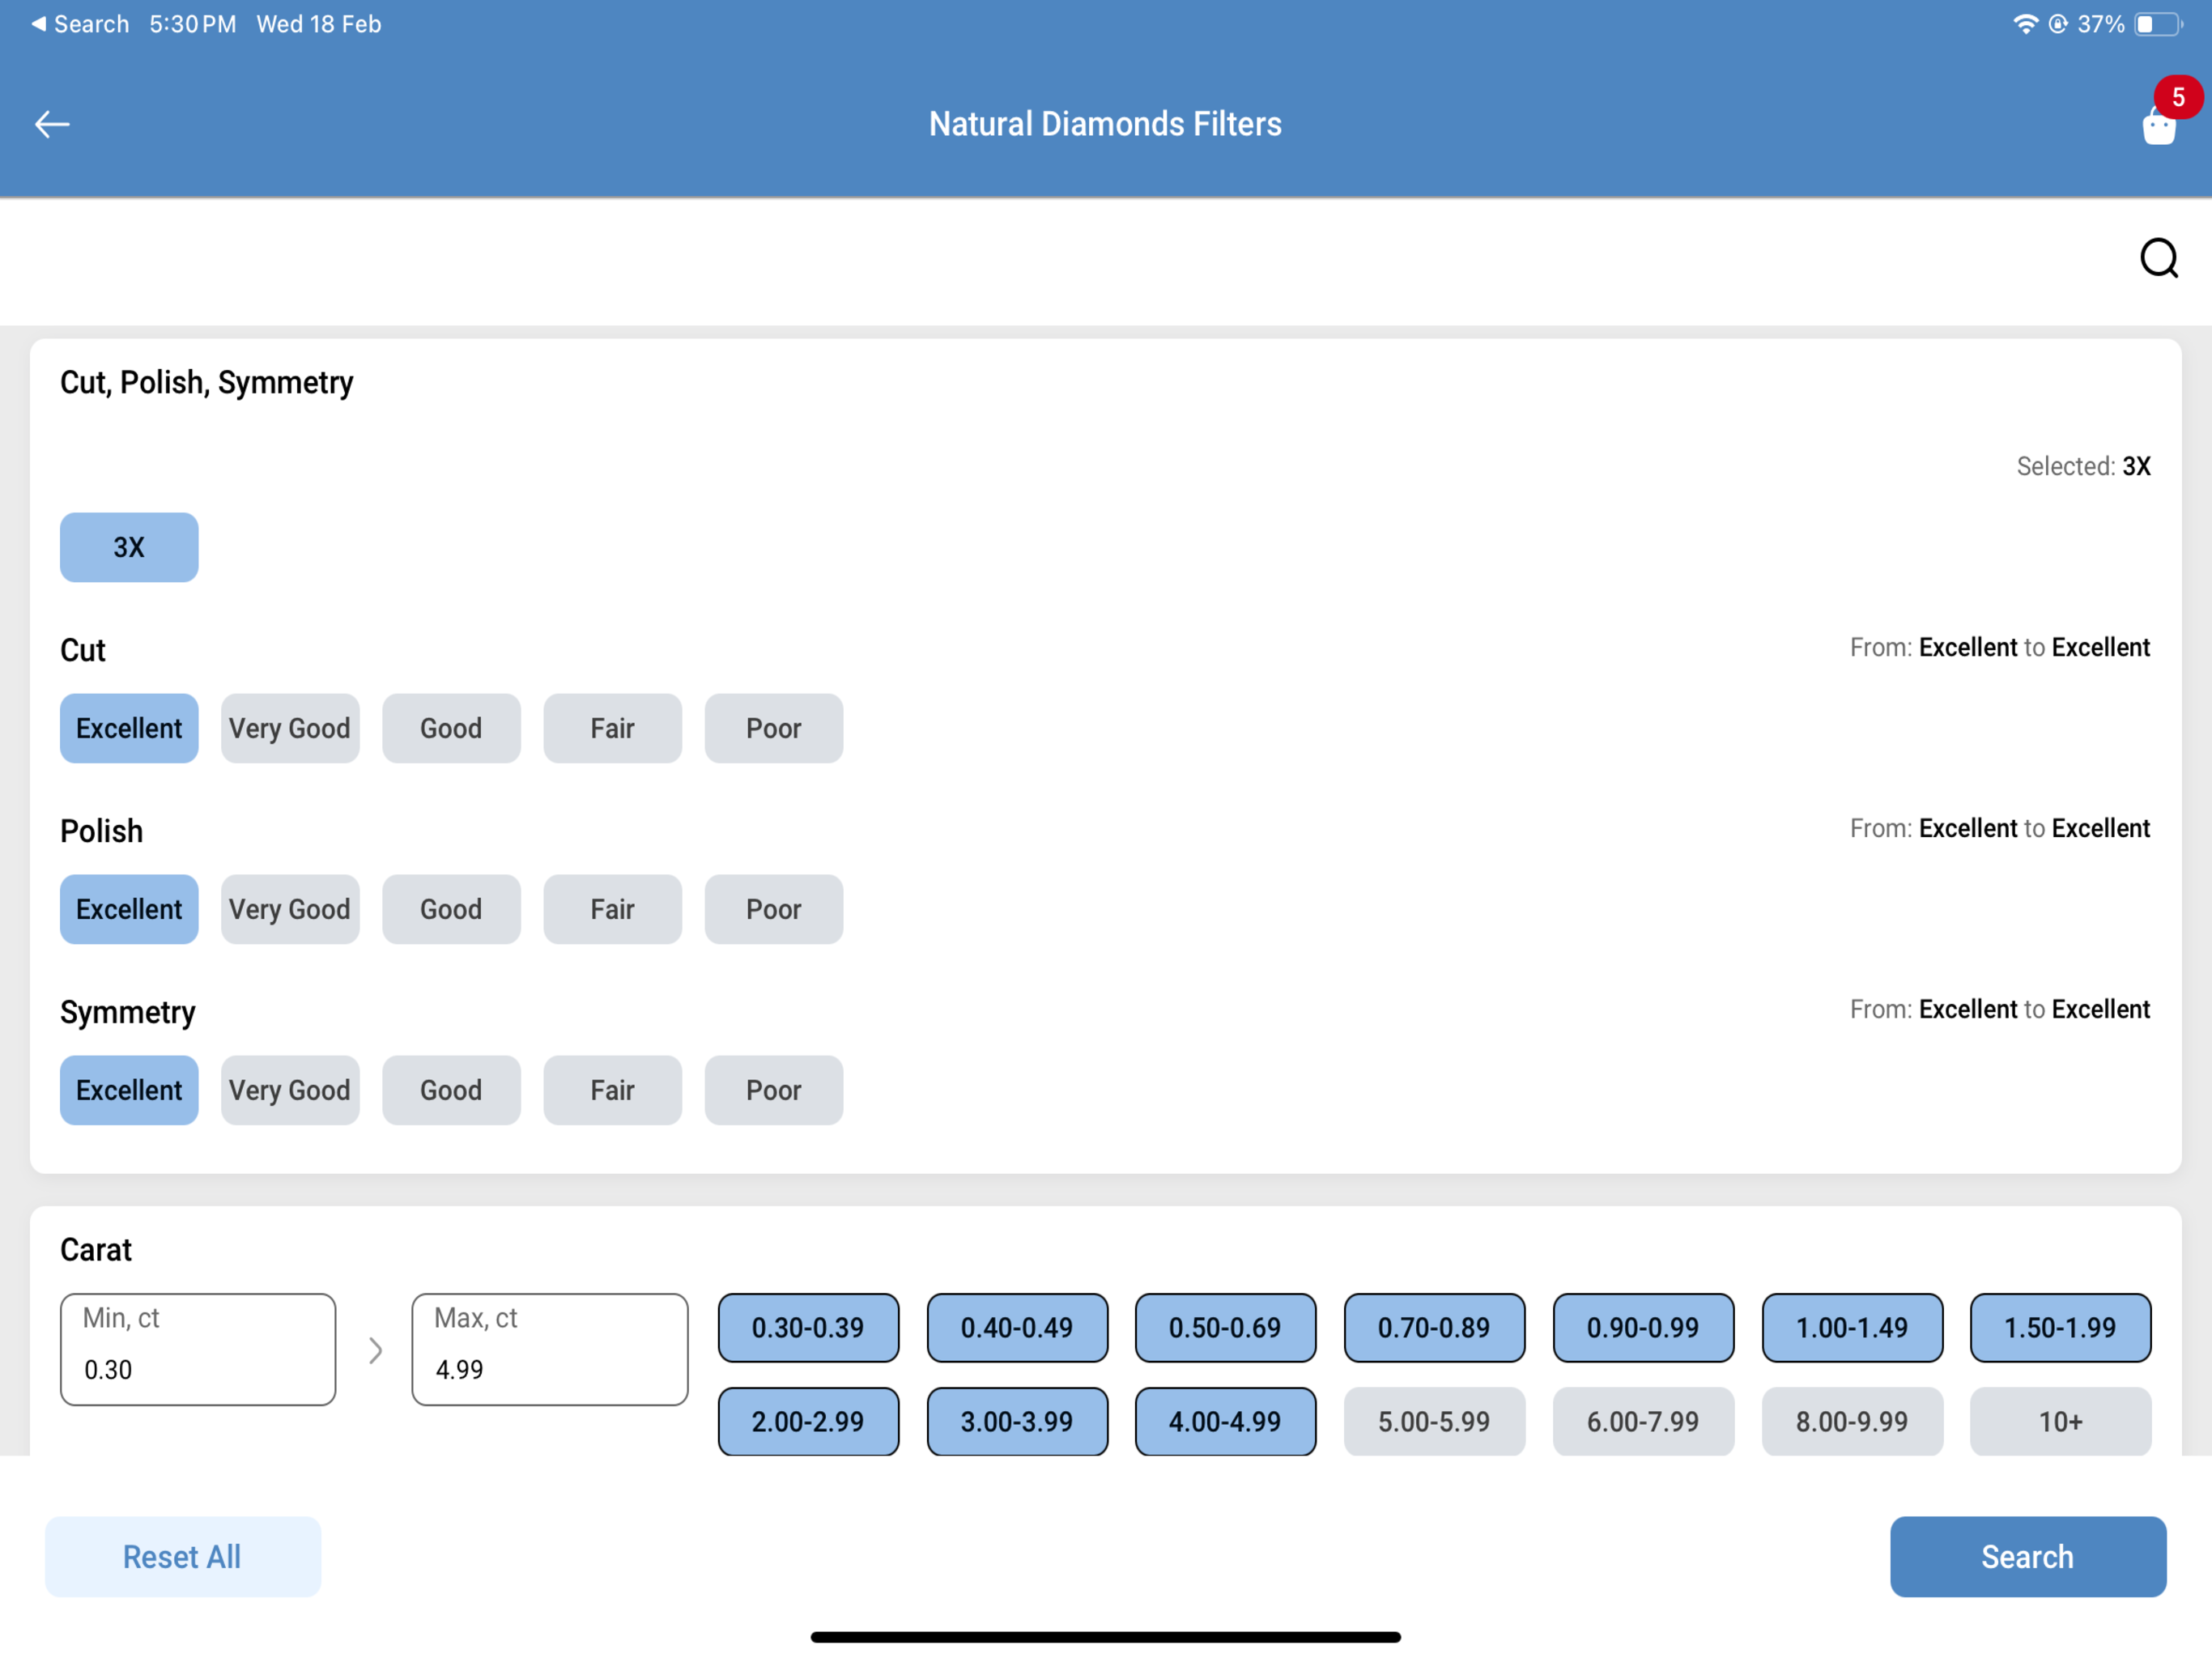Image resolution: width=2212 pixels, height=1658 pixels.
Task: Tap the home indicator bar
Action: coord(1105,1637)
